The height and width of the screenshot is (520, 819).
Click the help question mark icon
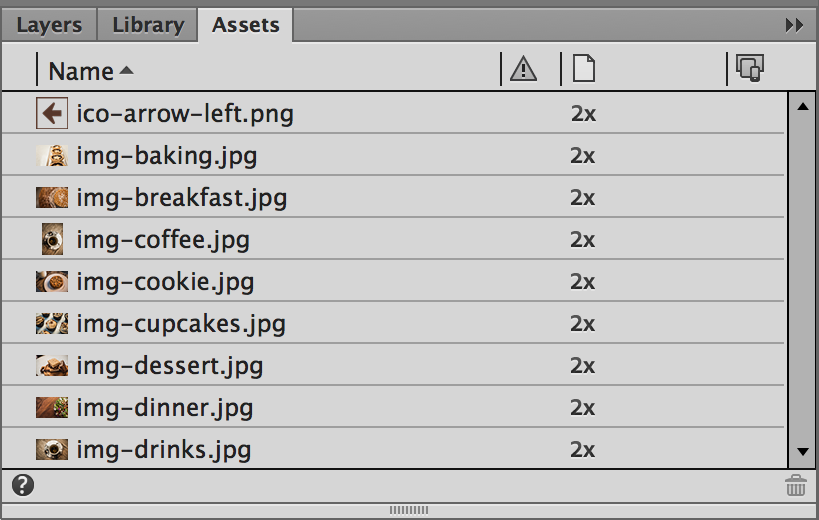click(x=23, y=486)
